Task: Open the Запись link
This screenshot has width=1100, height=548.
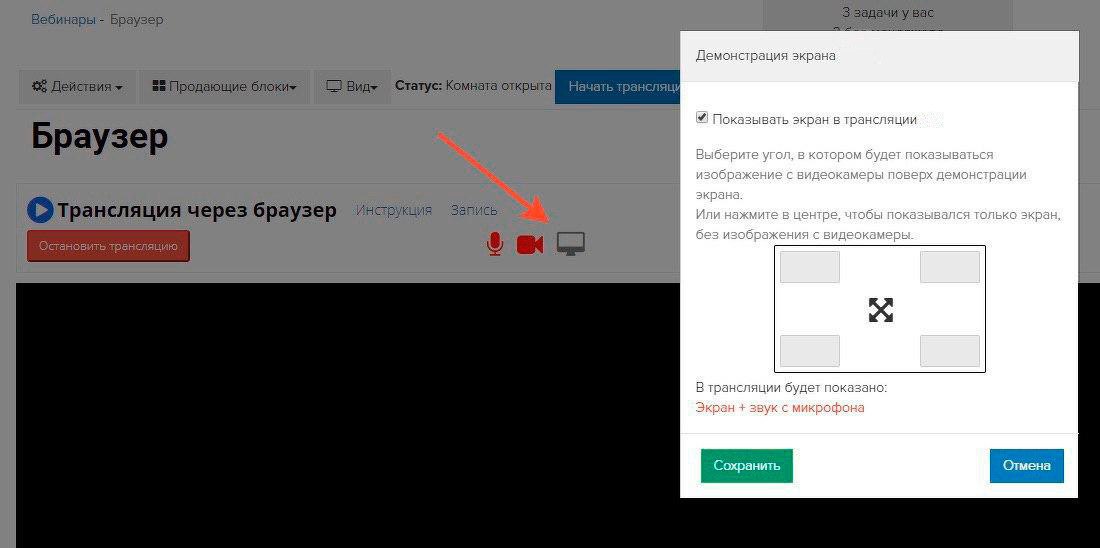Action: [x=474, y=210]
